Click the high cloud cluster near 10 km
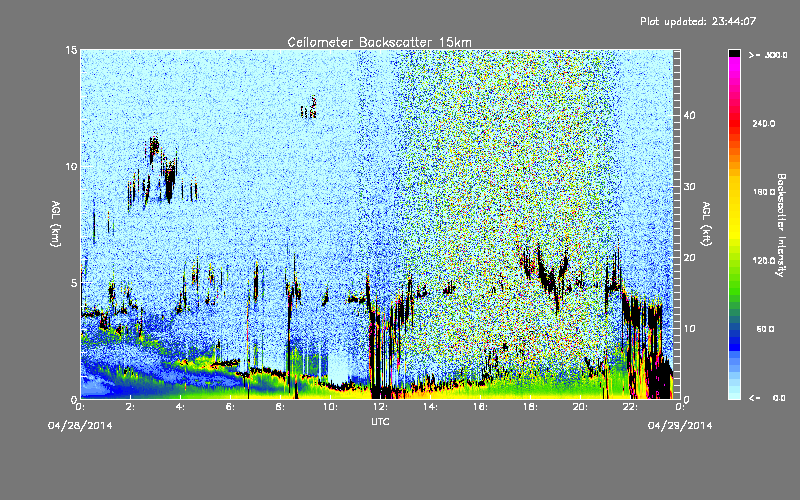The image size is (800, 500). (161, 171)
